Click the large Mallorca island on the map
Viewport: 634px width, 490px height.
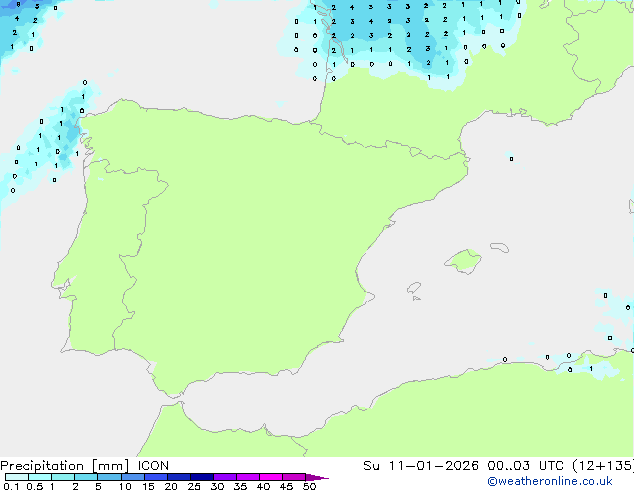(463, 261)
